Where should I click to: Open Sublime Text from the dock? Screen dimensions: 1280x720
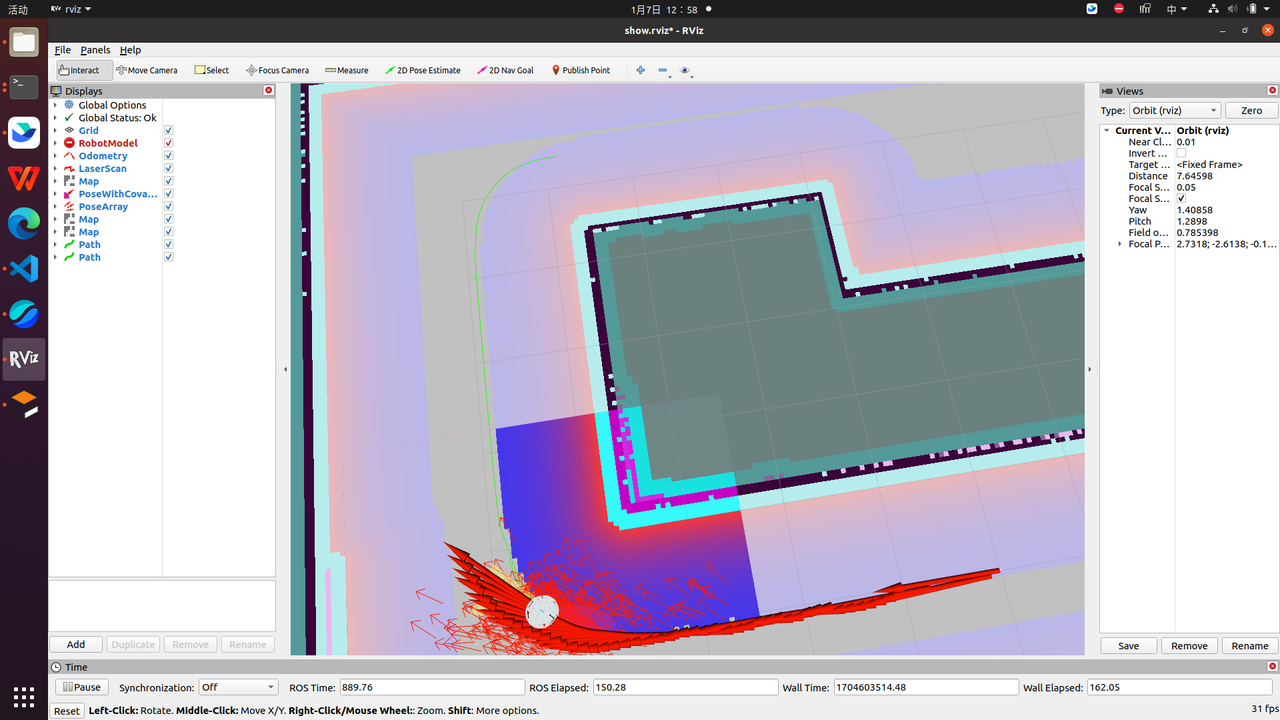(x=24, y=404)
